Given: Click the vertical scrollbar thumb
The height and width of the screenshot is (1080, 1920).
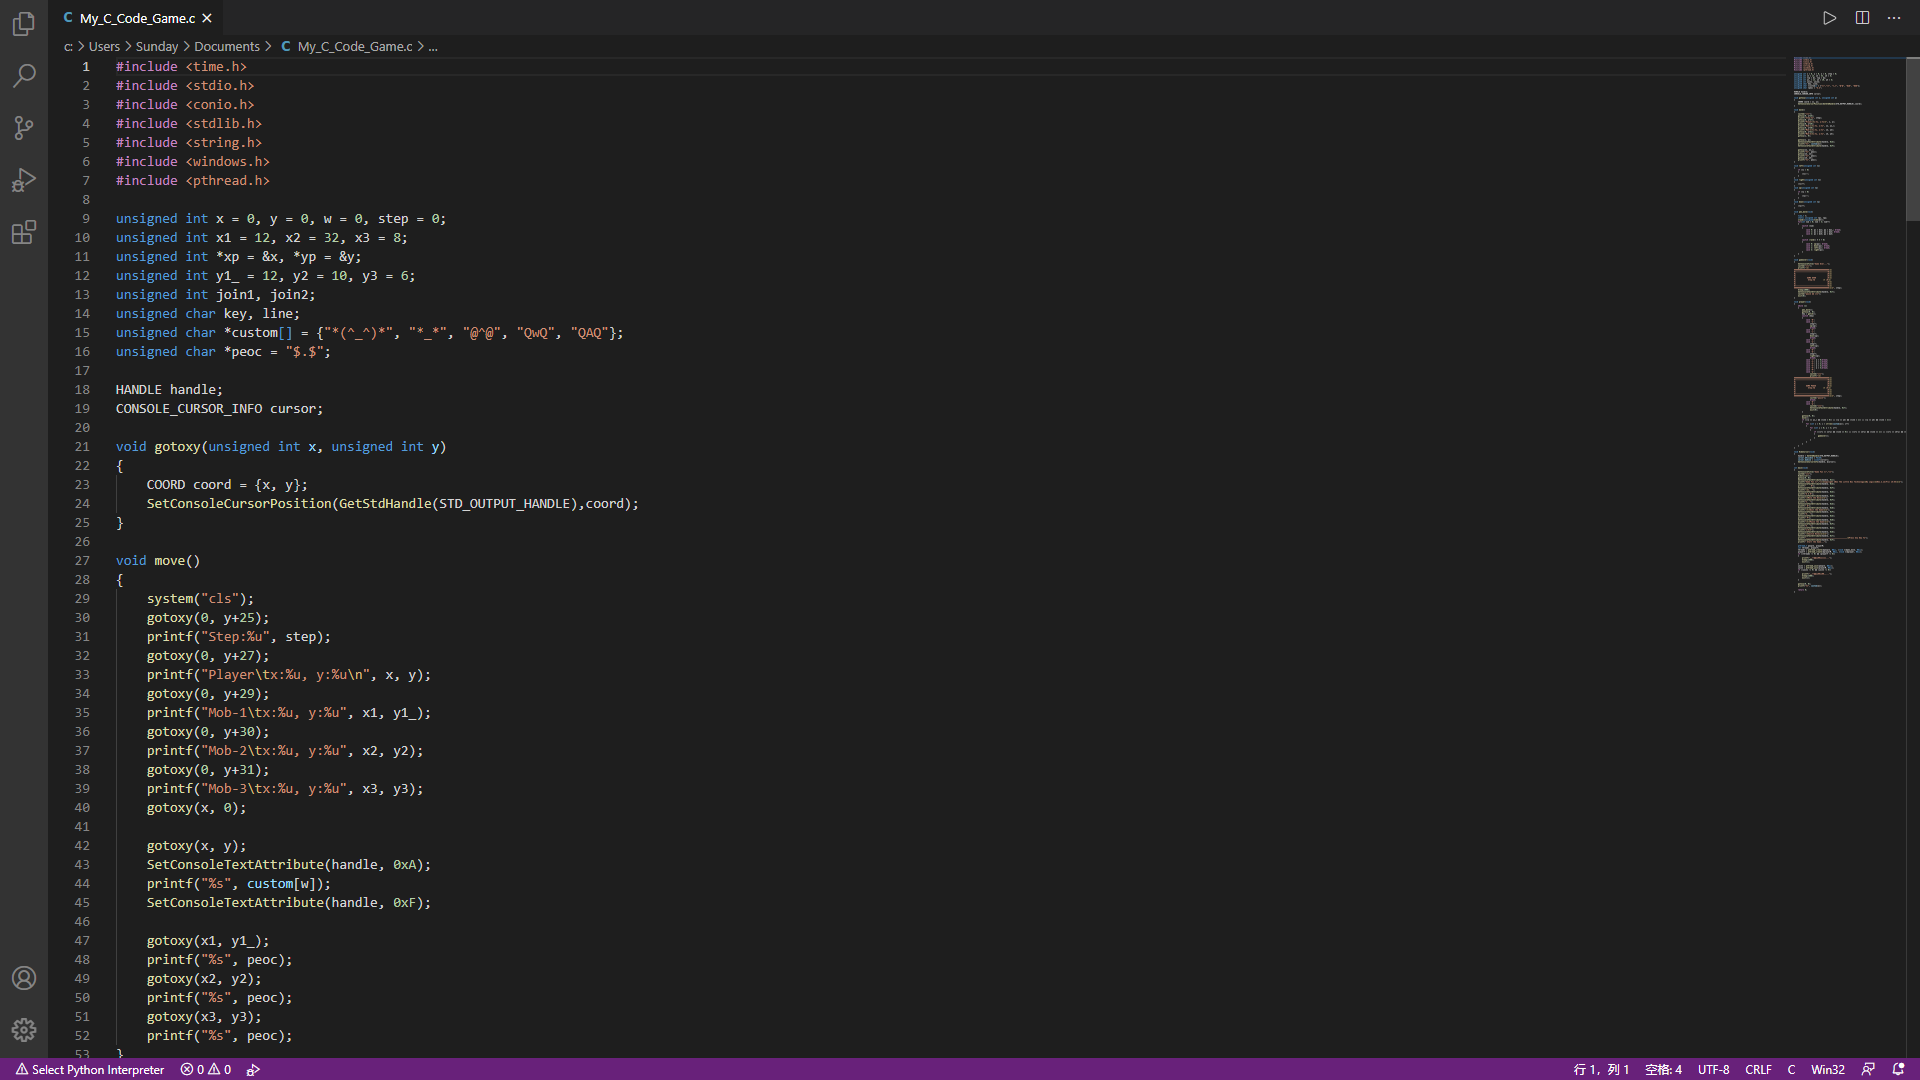Looking at the screenshot, I should [1913, 139].
